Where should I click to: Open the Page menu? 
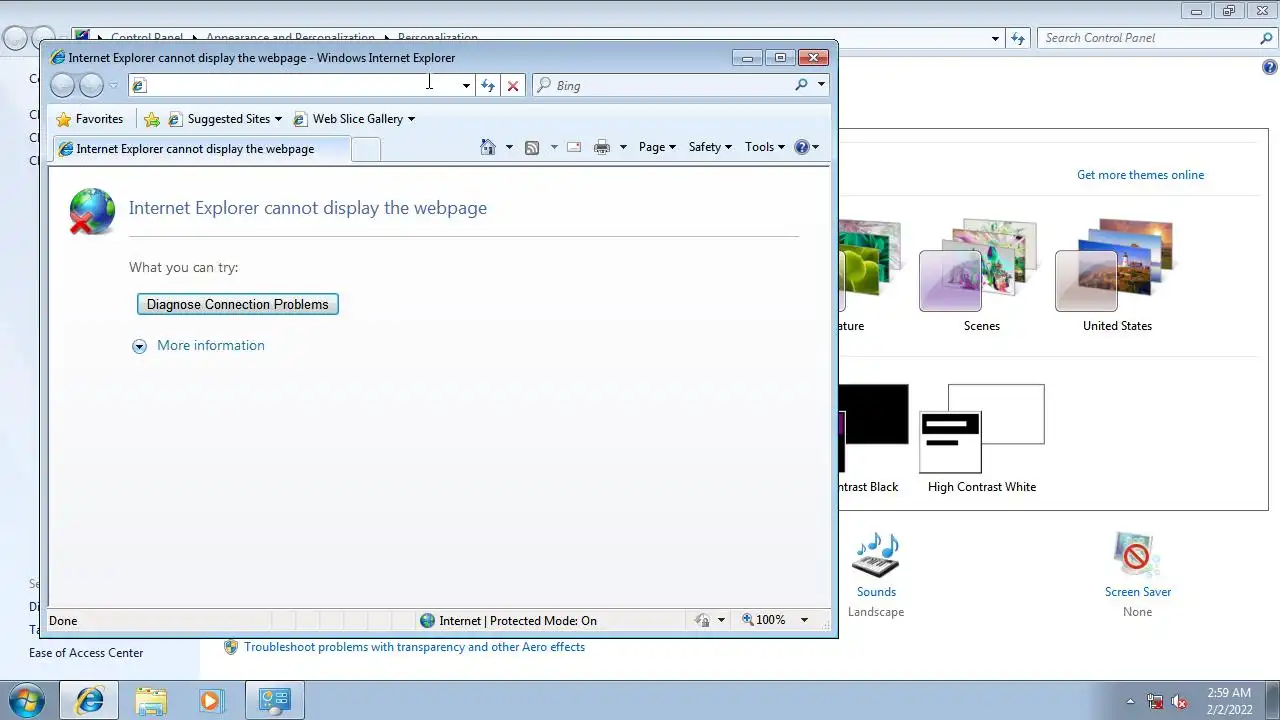click(657, 147)
